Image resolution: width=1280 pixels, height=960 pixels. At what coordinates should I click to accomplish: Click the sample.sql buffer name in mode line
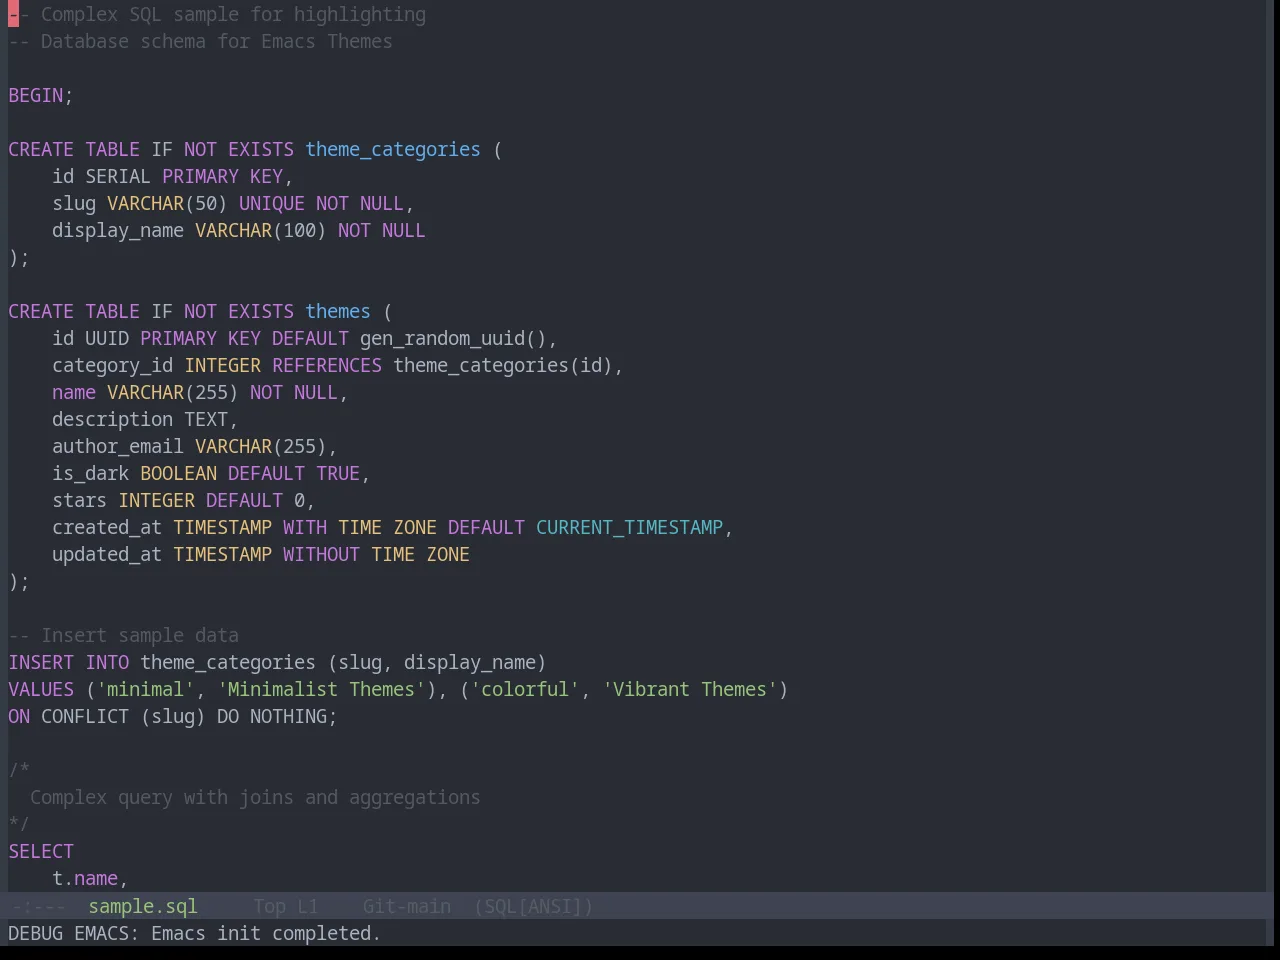click(142, 906)
